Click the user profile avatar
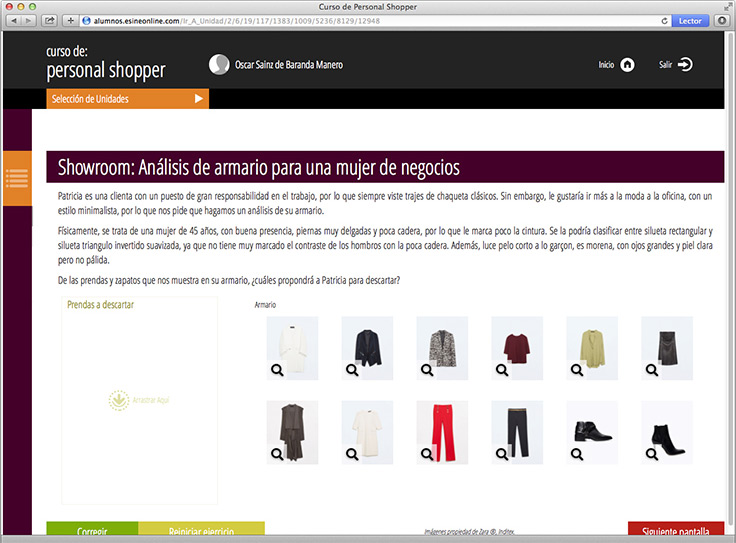Image resolution: width=736 pixels, height=543 pixels. tap(218, 65)
